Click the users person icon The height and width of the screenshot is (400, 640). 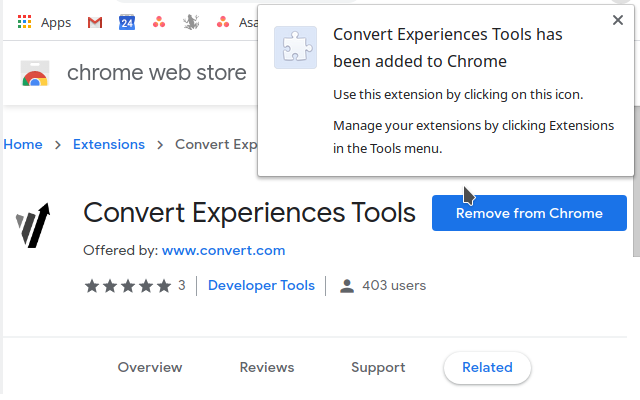(x=347, y=286)
